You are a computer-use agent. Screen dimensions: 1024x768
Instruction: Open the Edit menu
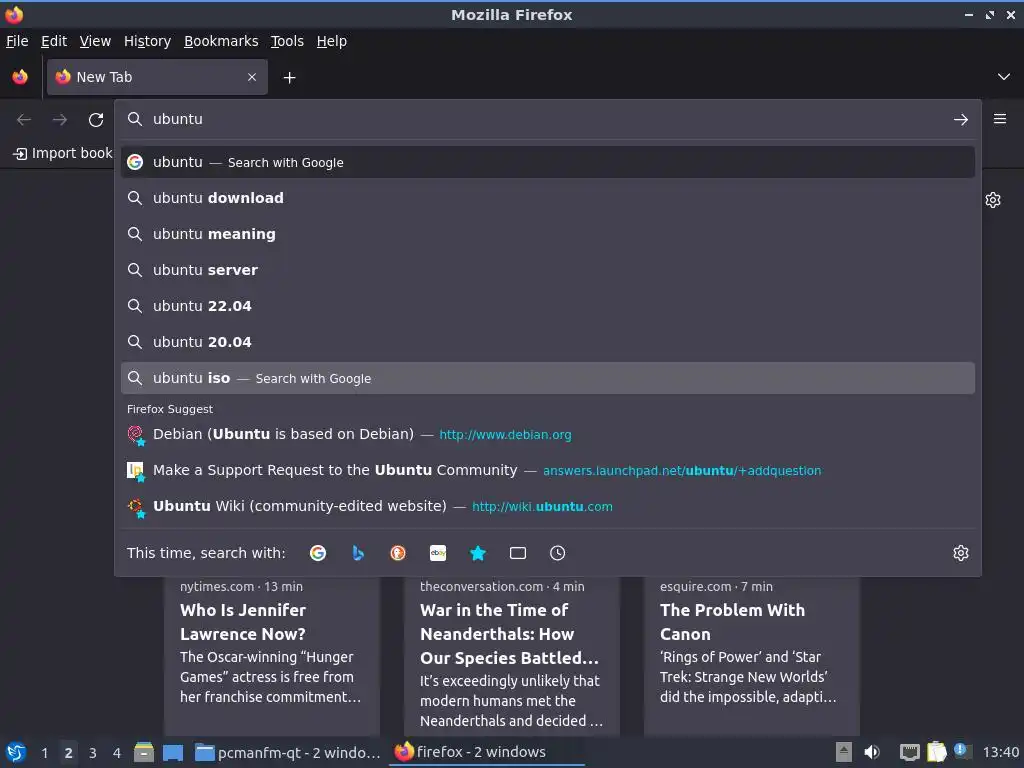[x=54, y=41]
